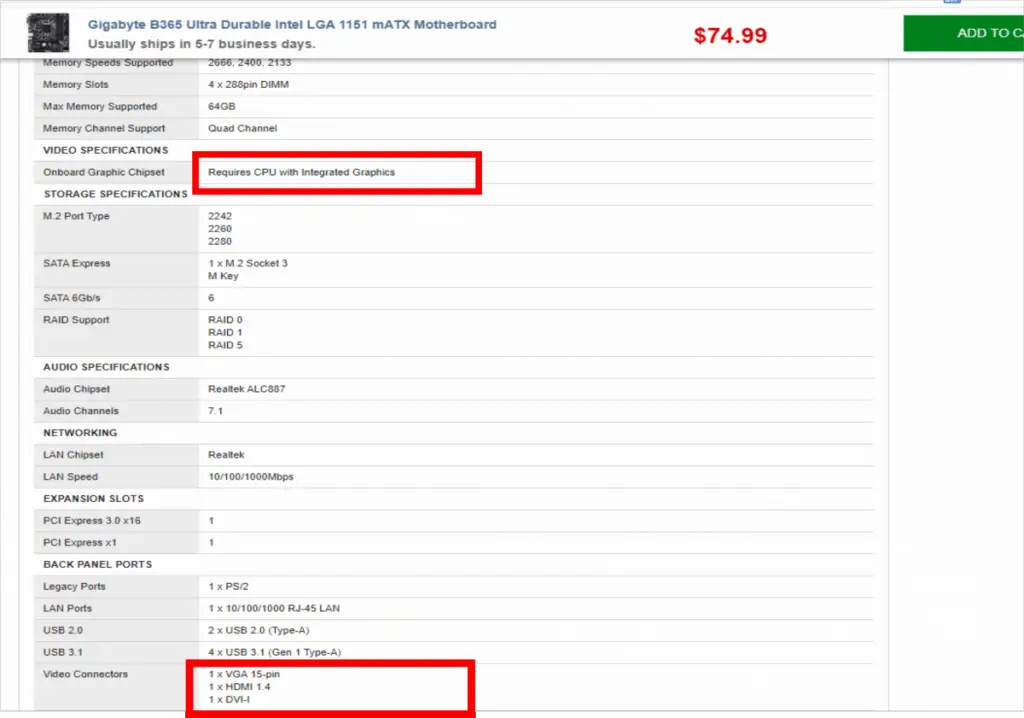Screen dimensions: 1024x718
Task: Click the '2242' M.2 size value
Action: pos(219,216)
